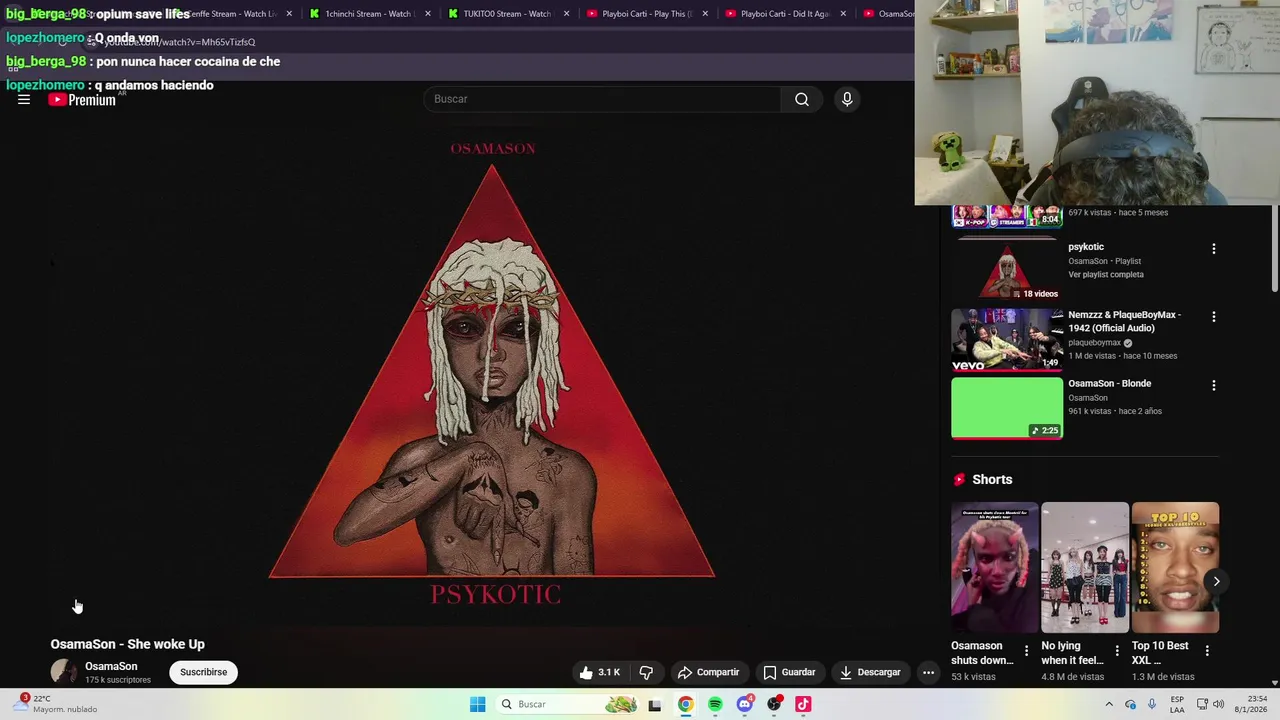Switch to TUKITO0 Stream browser tab
The image size is (1280, 720).
[x=505, y=14]
